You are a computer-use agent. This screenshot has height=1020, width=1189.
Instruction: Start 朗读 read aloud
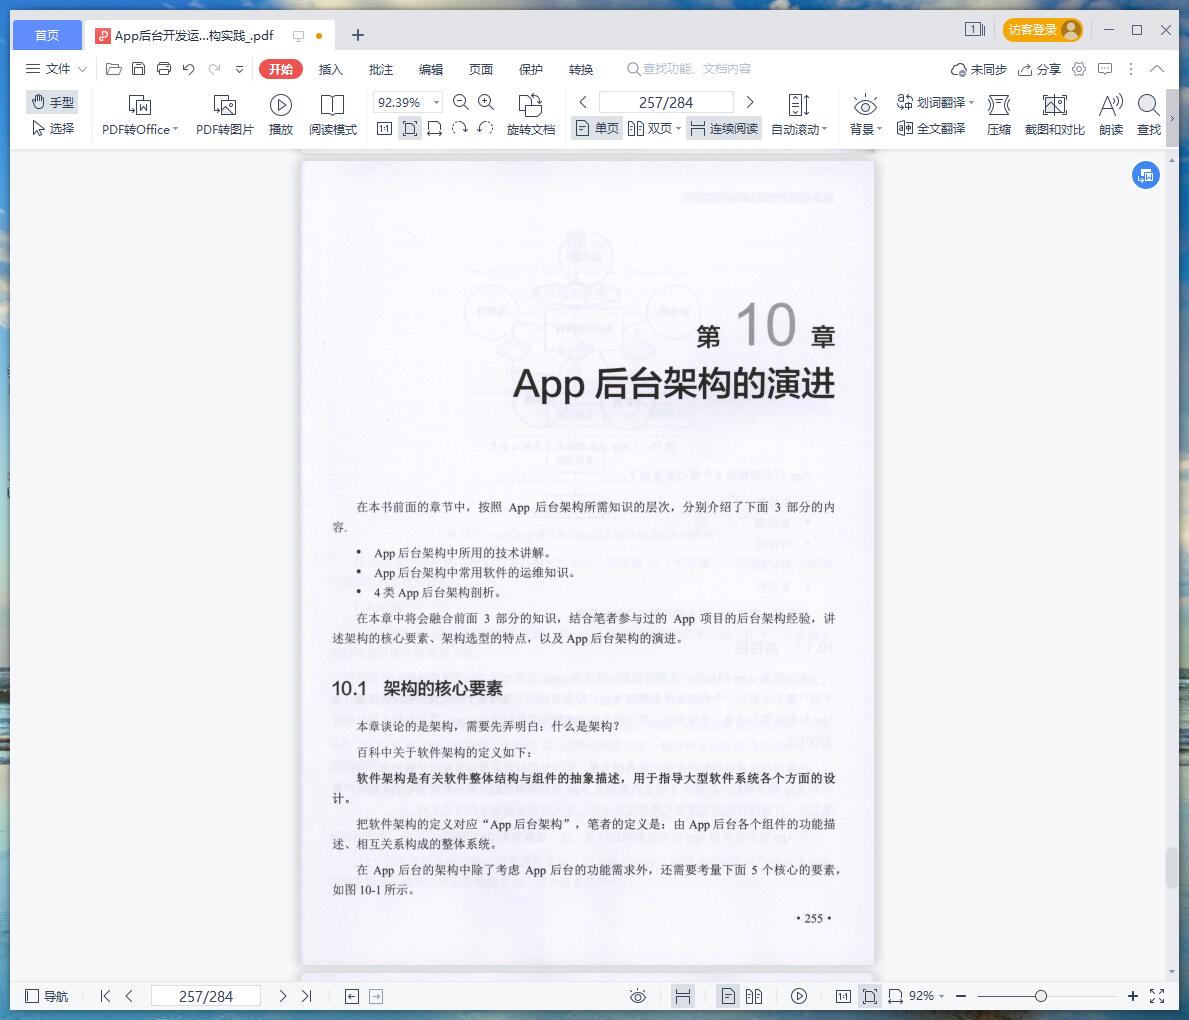pyautogui.click(x=1111, y=115)
